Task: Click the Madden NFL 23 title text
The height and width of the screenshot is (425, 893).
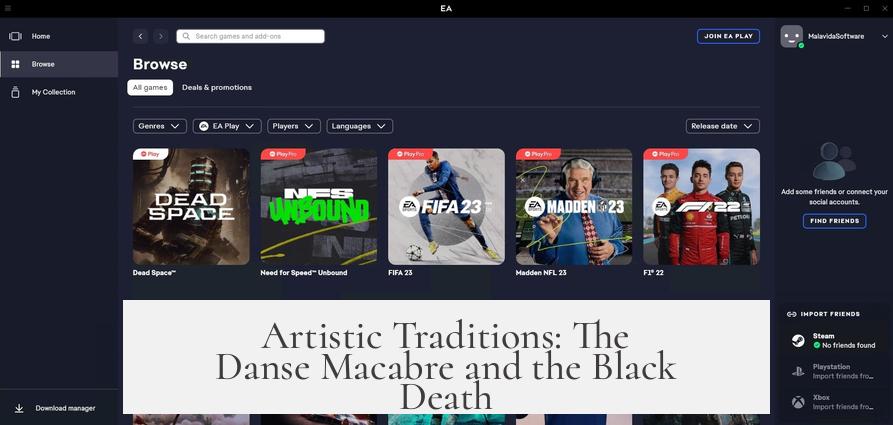Action: tap(541, 273)
